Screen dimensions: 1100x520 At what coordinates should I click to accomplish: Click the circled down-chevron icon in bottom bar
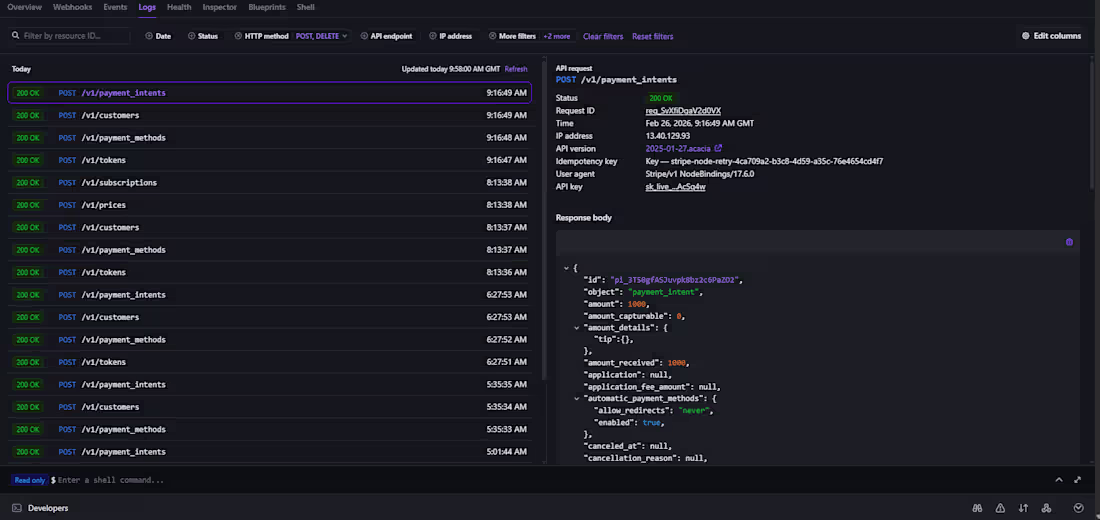[x=1079, y=508]
